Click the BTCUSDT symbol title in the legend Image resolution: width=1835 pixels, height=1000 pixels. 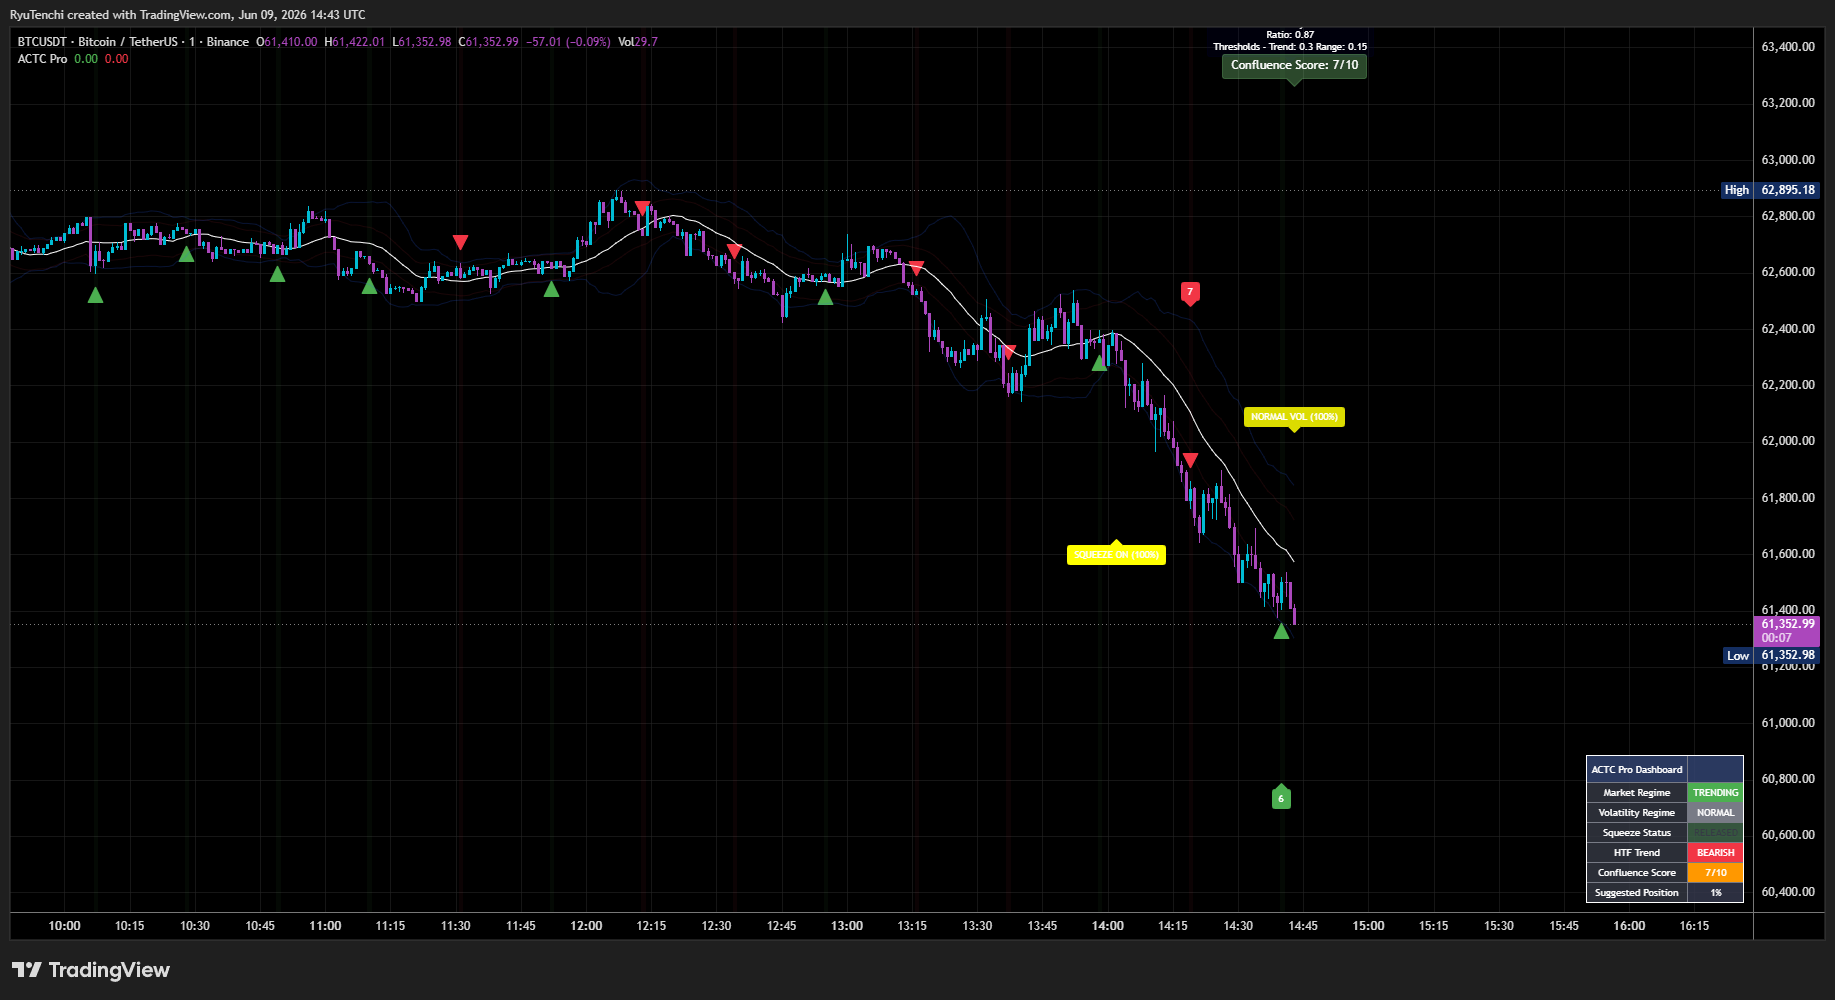point(97,42)
